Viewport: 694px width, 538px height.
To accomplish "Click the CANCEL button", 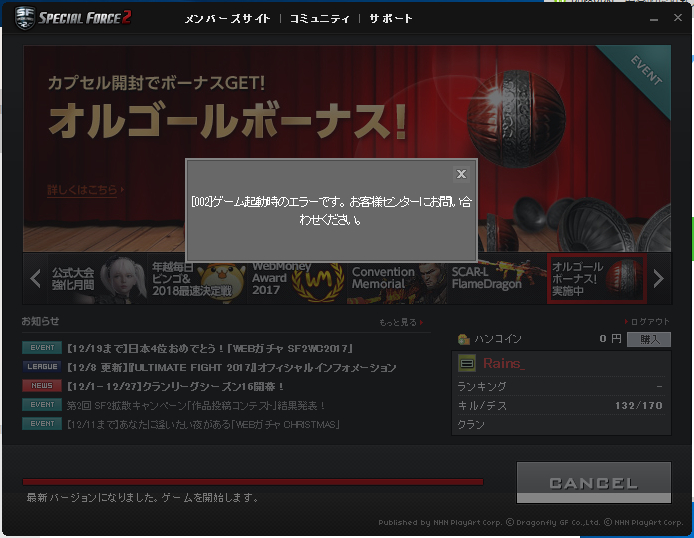I will [594, 483].
